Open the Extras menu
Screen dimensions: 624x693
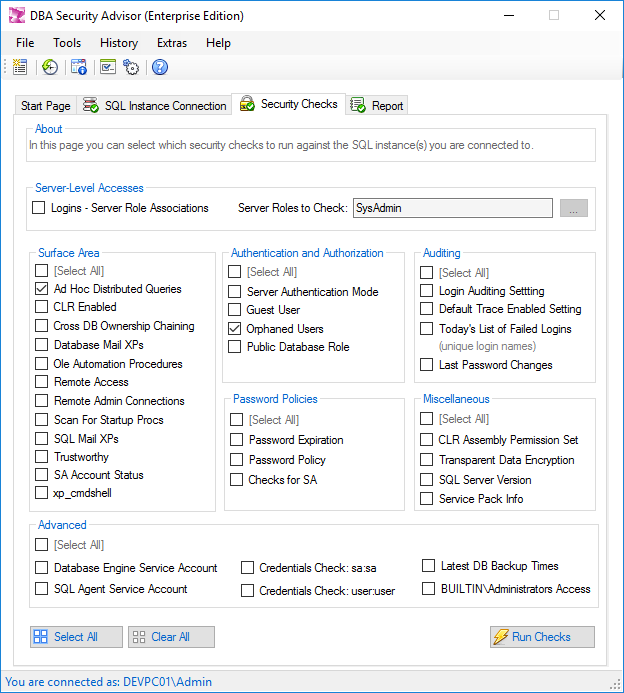(x=172, y=43)
